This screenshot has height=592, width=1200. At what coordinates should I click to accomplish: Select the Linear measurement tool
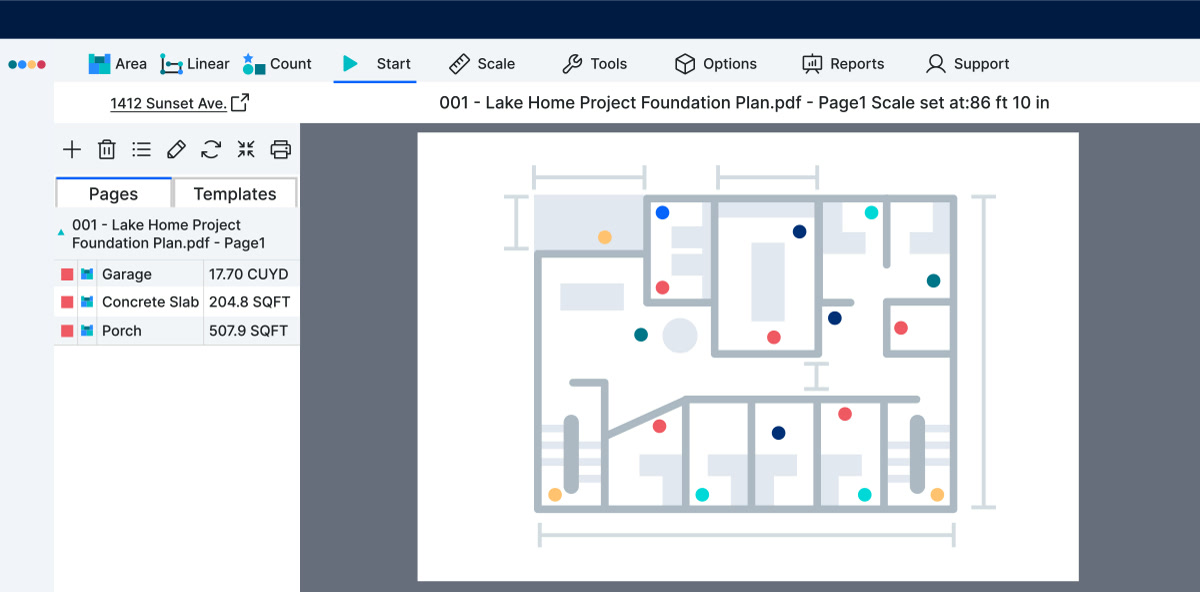click(x=195, y=64)
